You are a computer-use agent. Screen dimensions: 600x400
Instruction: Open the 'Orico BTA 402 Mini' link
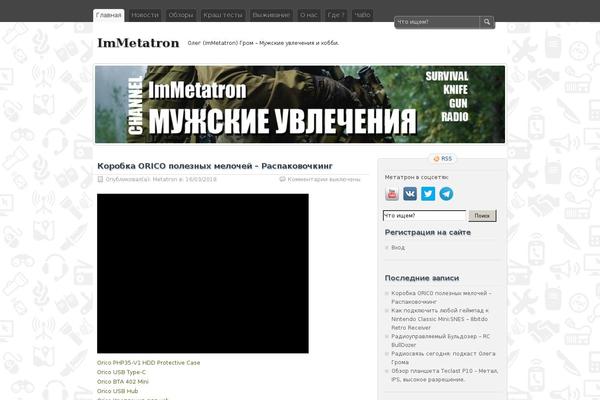coord(123,382)
